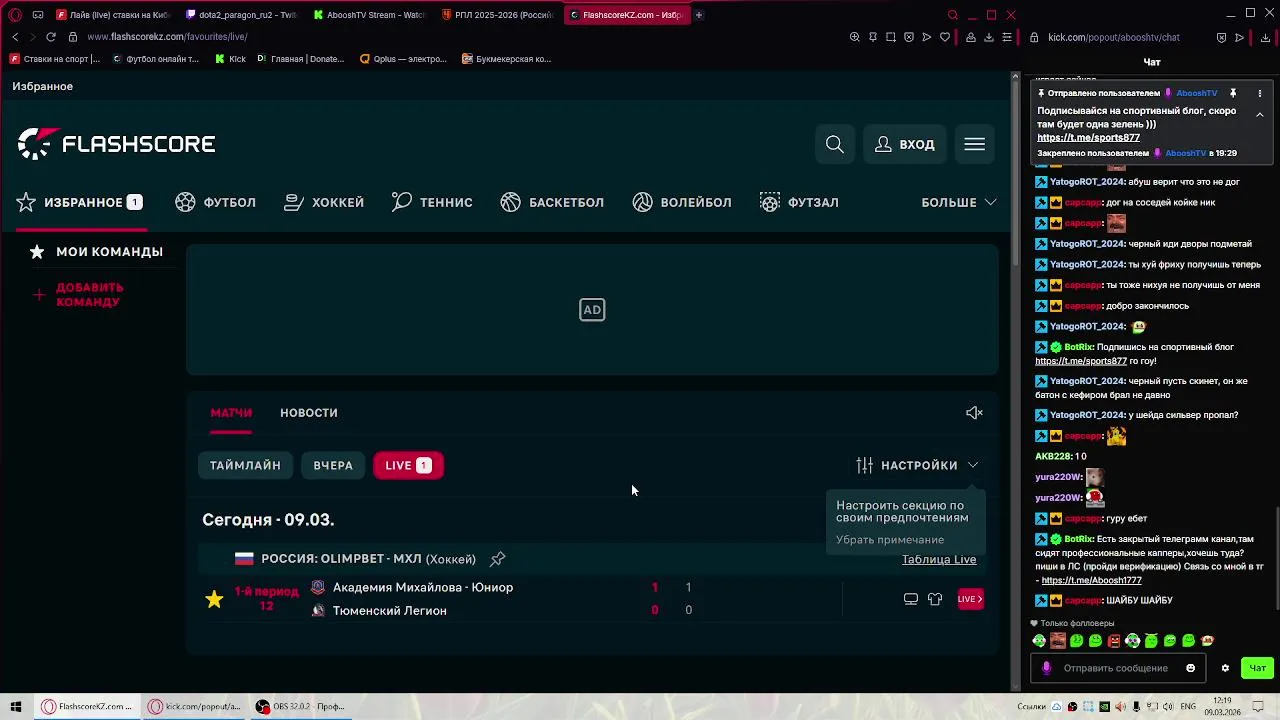This screenshot has width=1280, height=720.
Task: Expand the НАСТРОЙКИ settings dropdown
Action: 917,465
